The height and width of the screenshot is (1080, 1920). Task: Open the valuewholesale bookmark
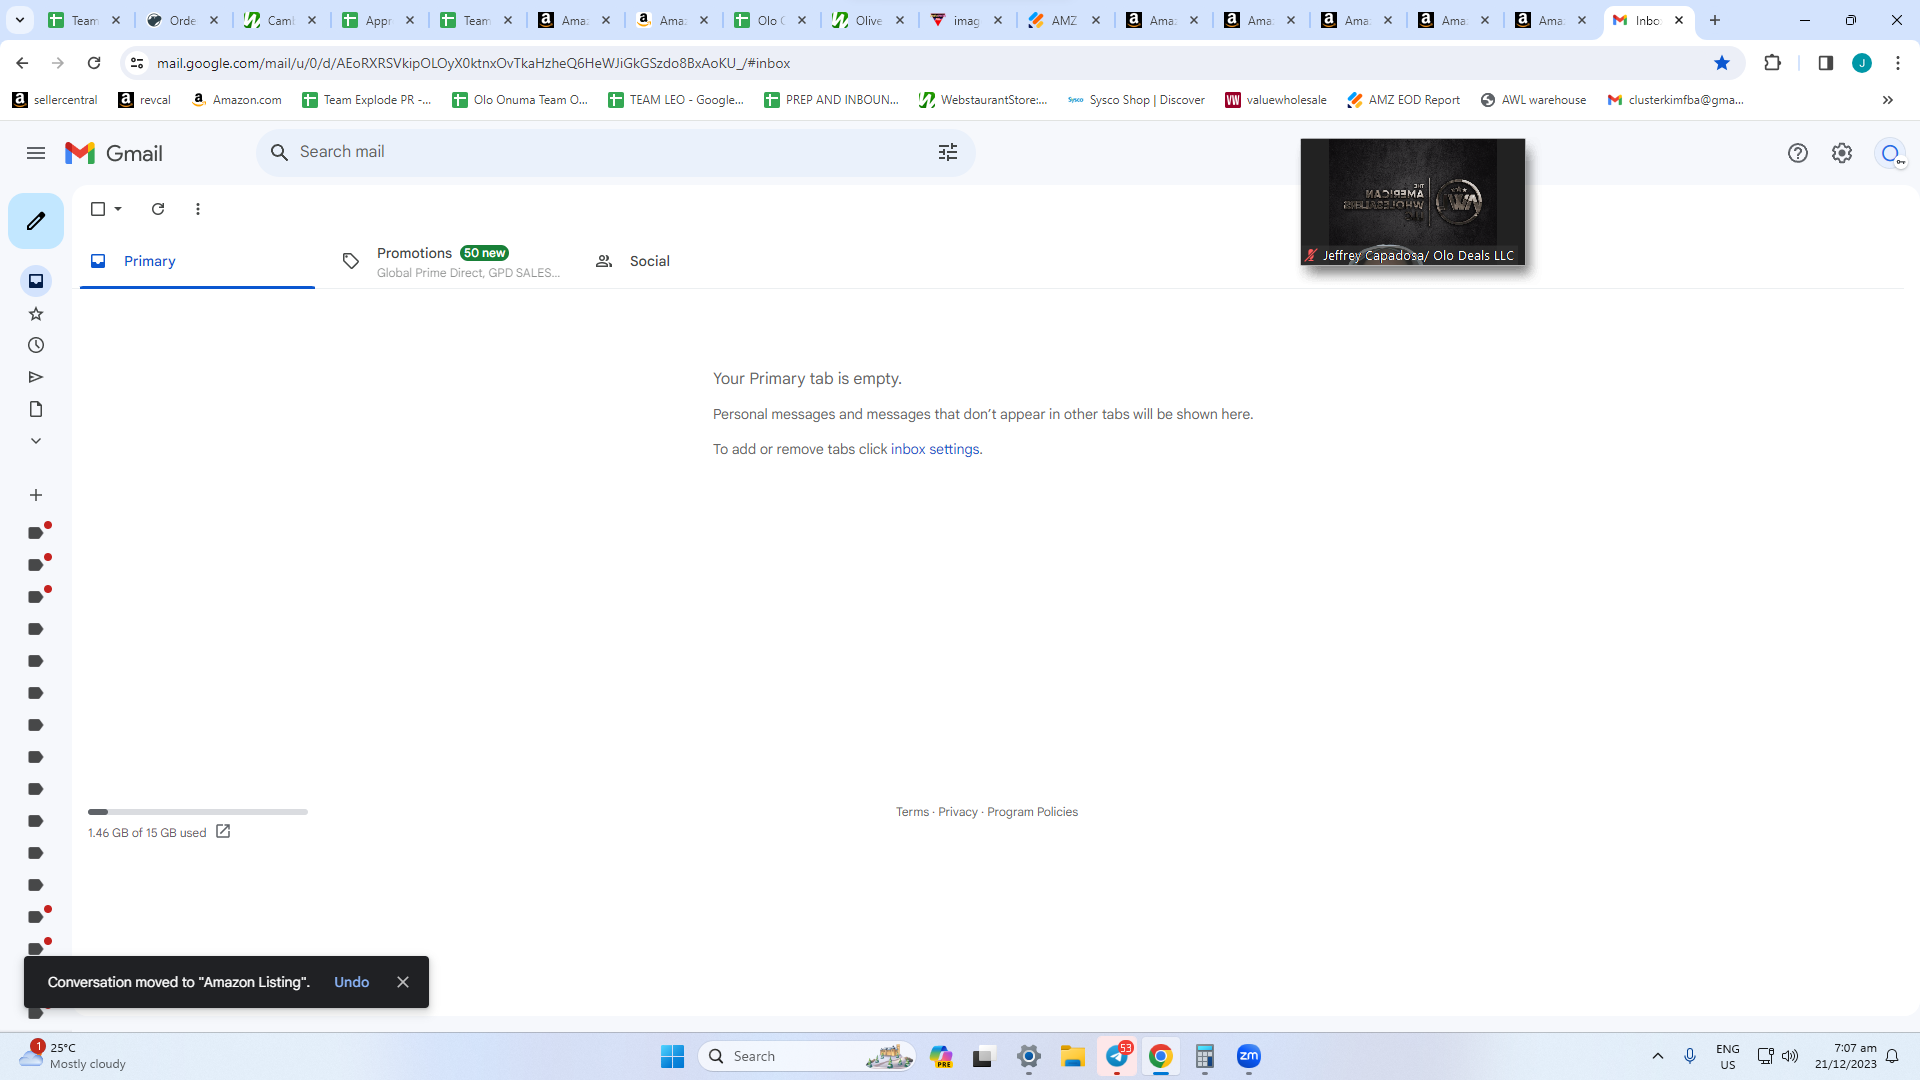(1276, 100)
